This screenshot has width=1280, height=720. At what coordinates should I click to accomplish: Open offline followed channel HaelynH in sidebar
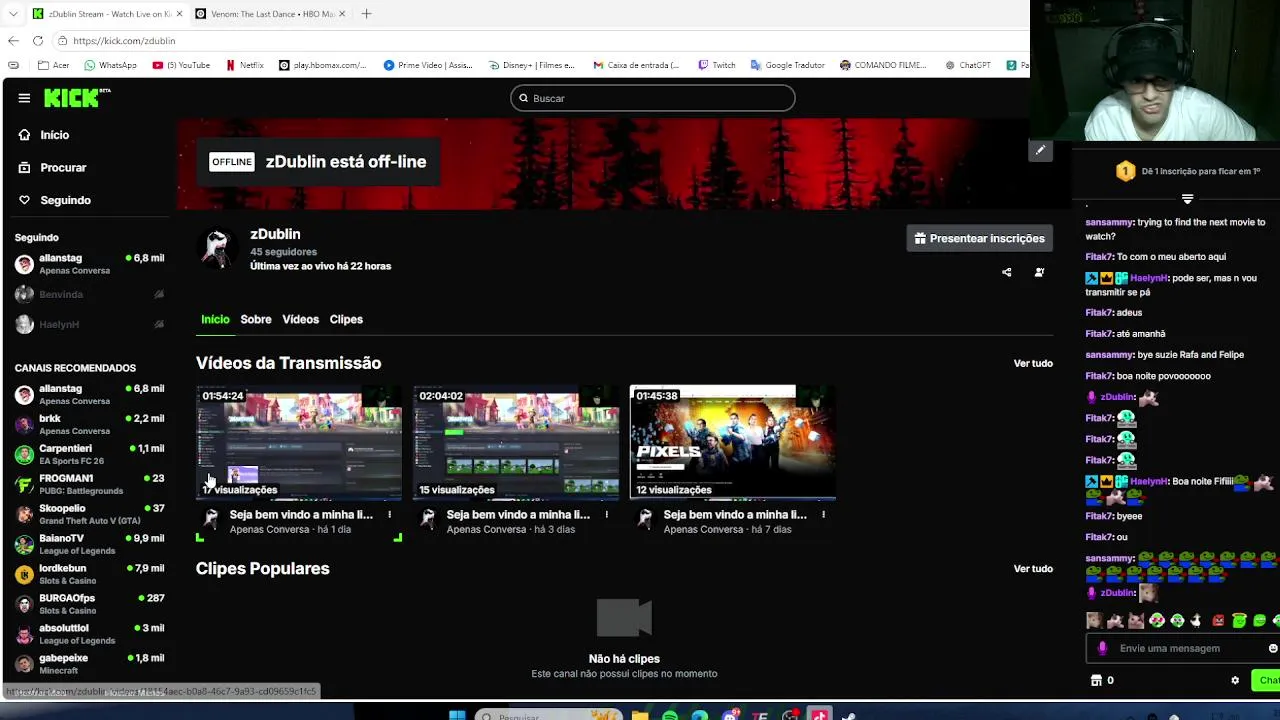89,324
